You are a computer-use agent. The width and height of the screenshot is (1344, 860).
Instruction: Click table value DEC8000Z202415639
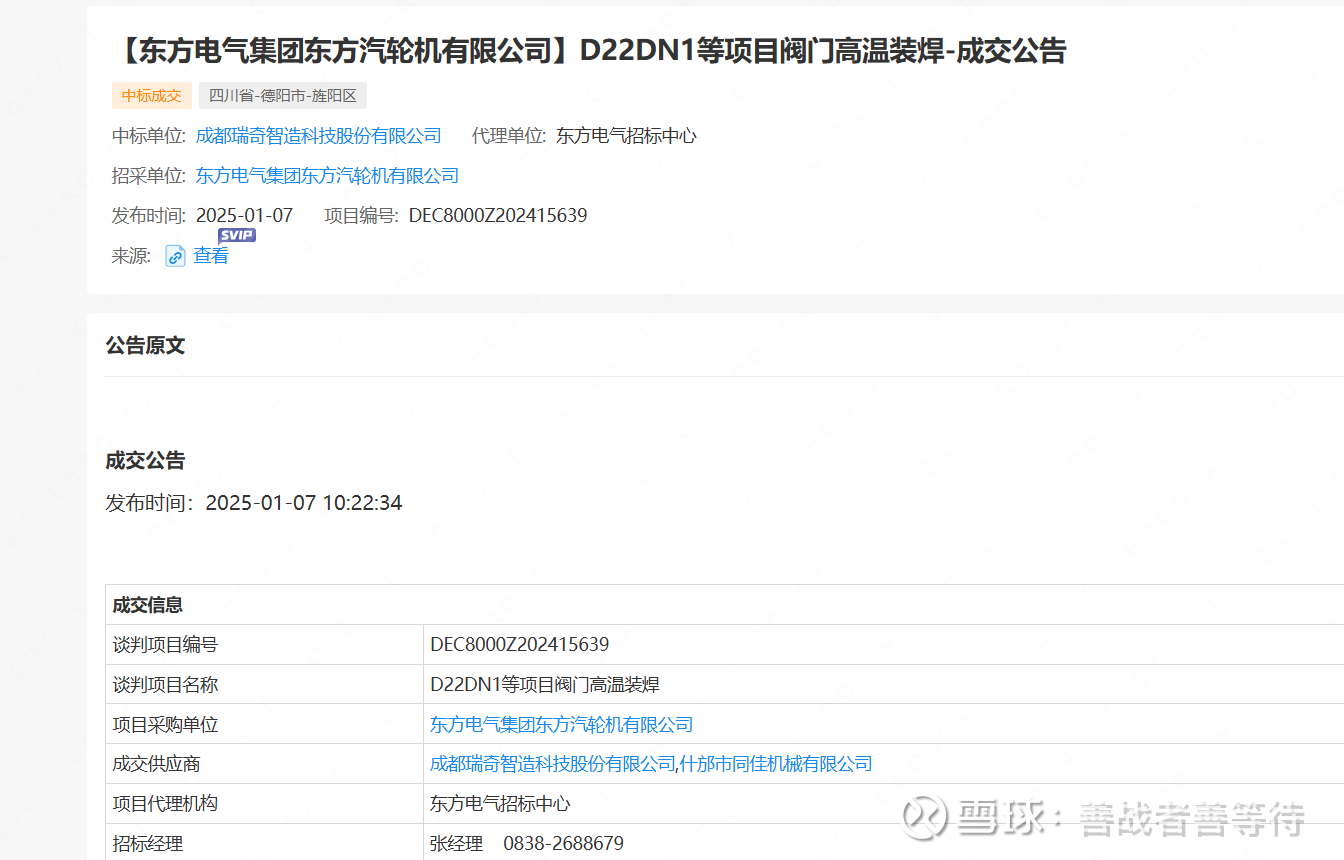click(520, 645)
